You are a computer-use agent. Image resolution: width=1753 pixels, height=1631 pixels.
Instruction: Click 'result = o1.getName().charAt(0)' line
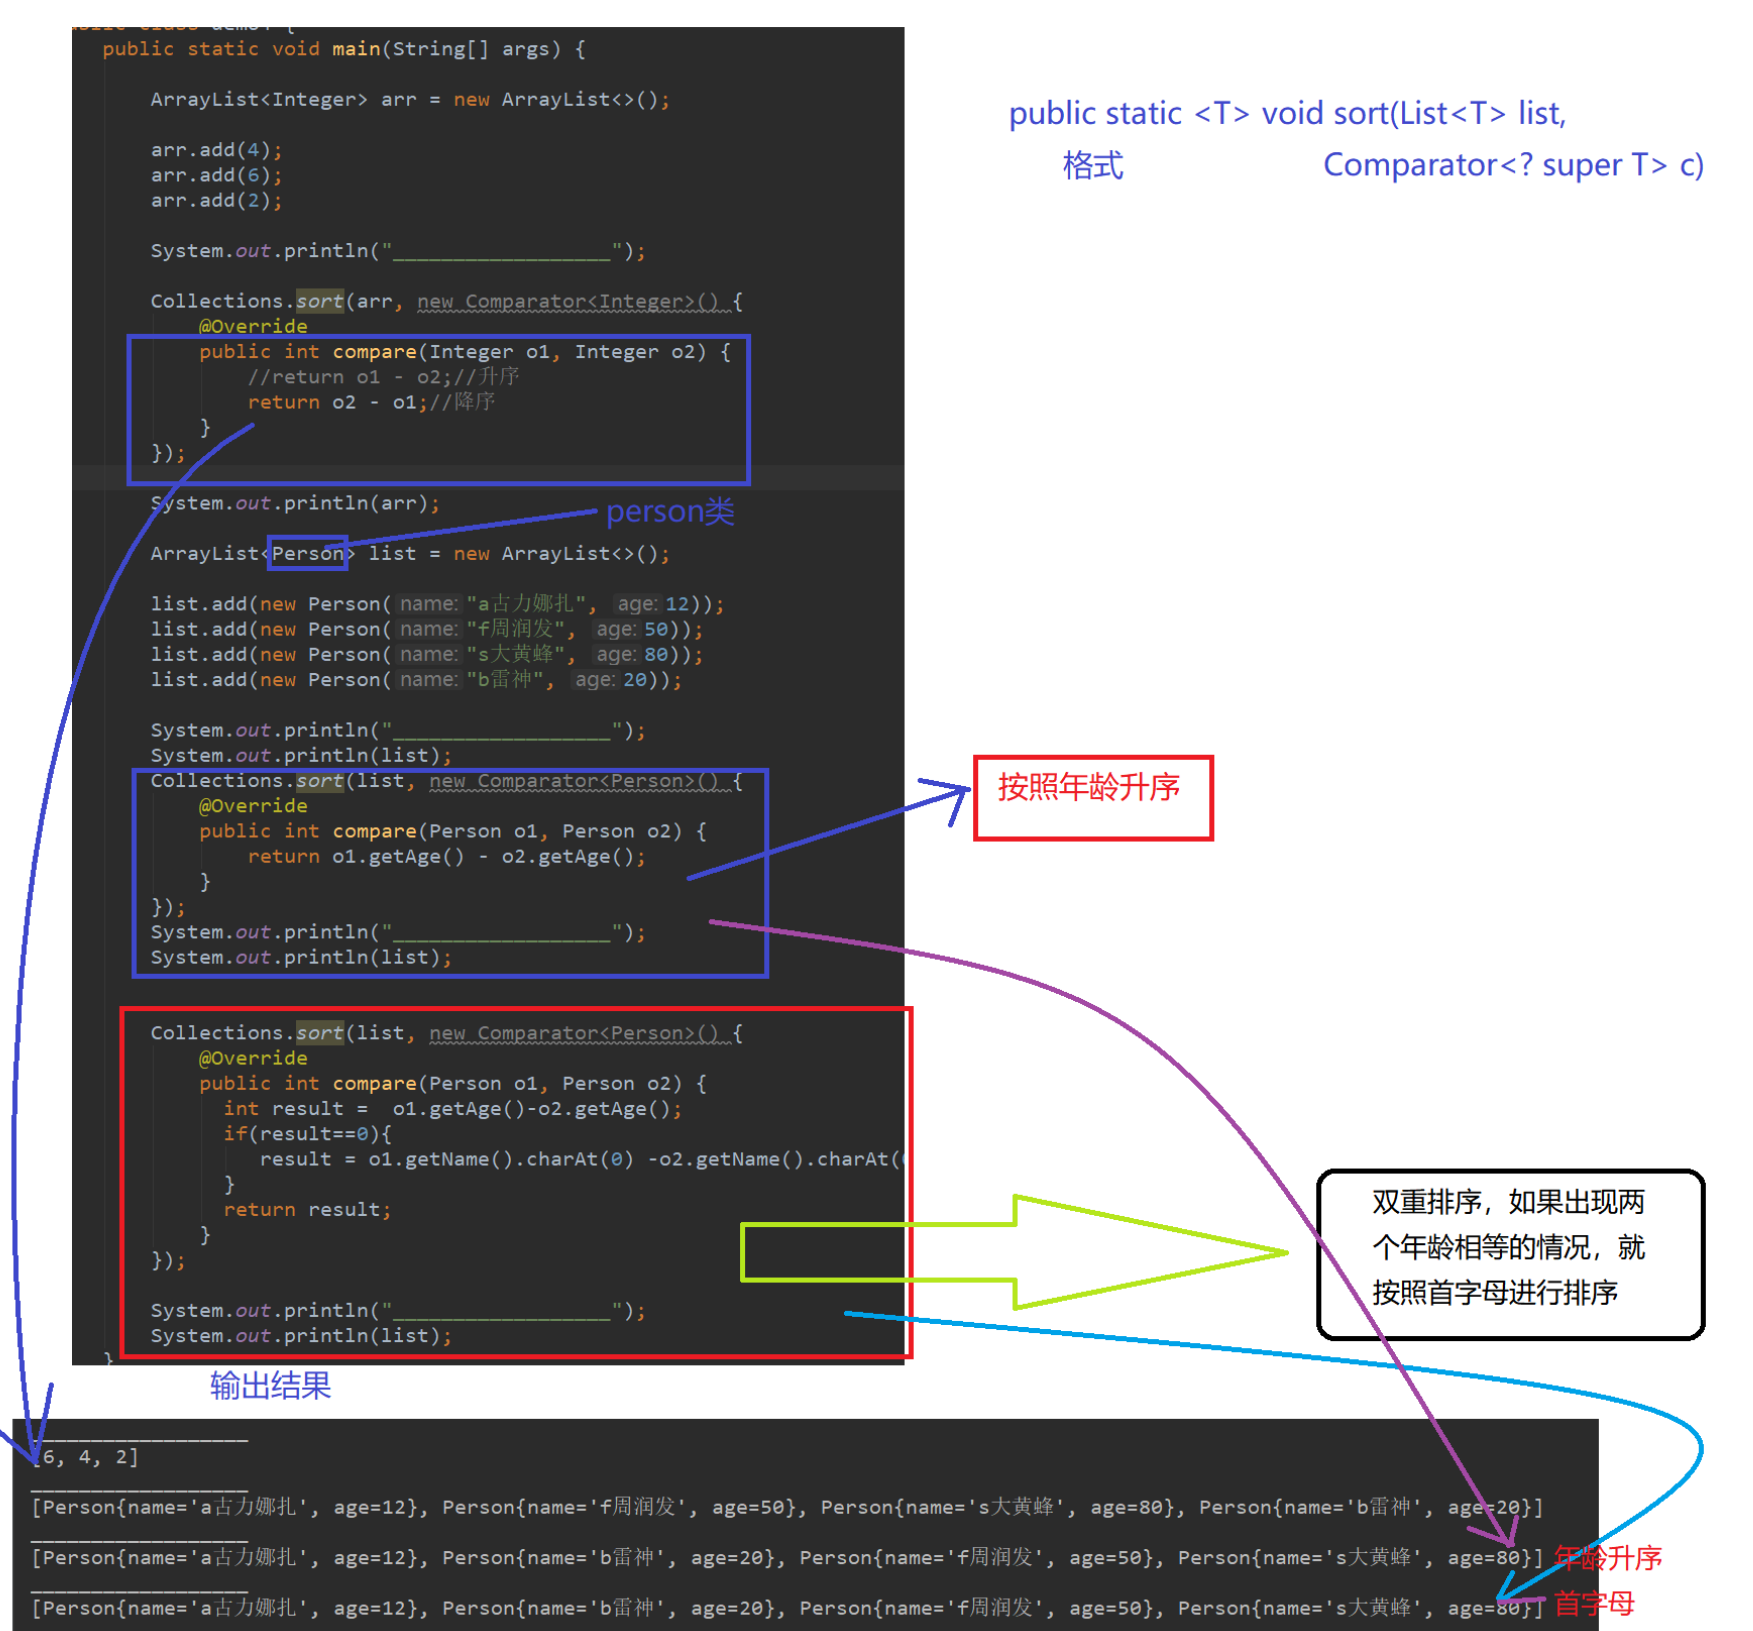580,1159
